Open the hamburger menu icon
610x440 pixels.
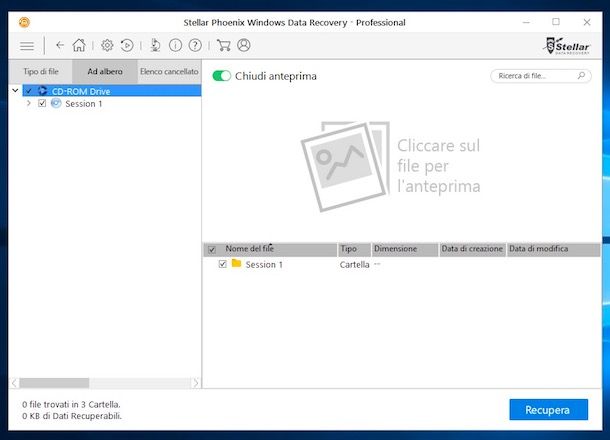27,46
